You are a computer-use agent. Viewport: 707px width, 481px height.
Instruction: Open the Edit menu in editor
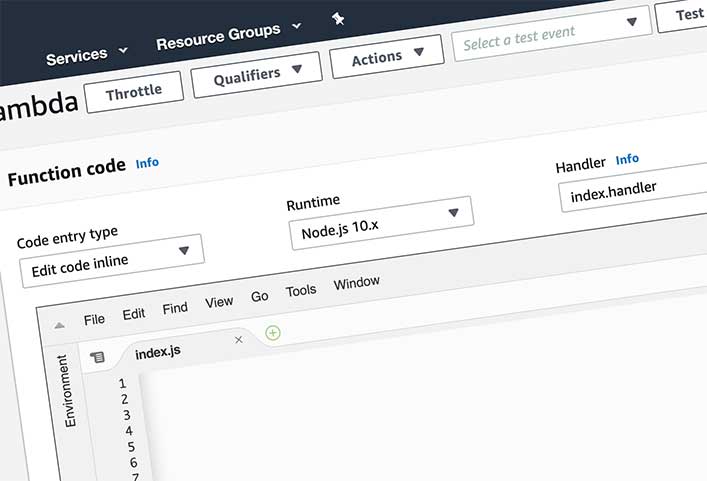pyautogui.click(x=134, y=314)
